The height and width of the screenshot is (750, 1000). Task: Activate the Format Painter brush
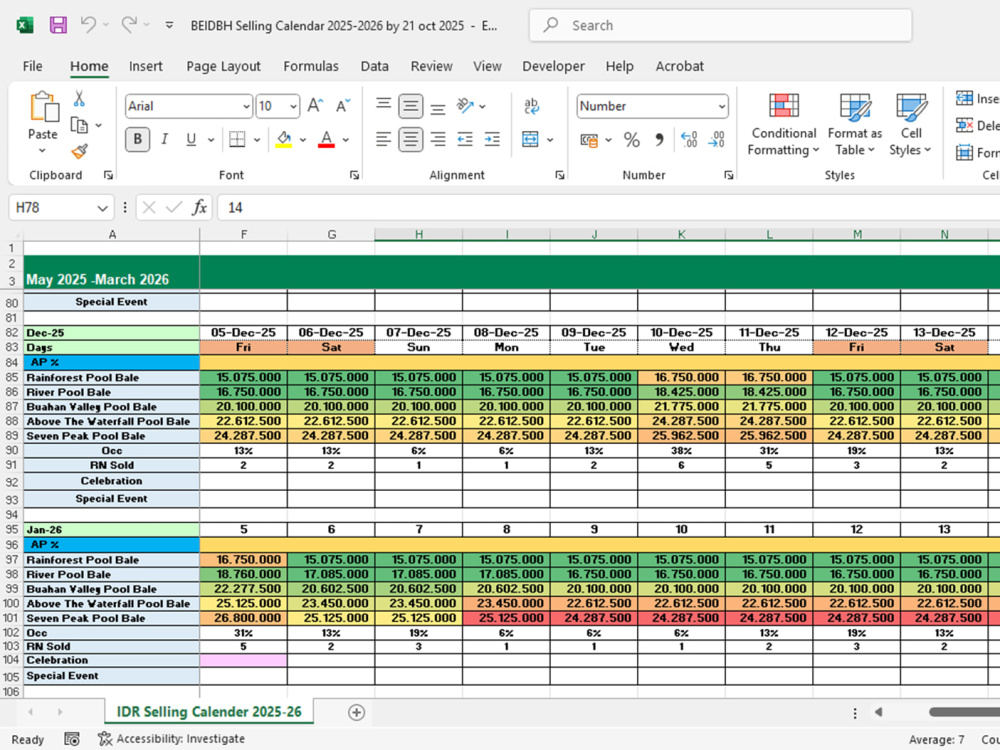[79, 151]
